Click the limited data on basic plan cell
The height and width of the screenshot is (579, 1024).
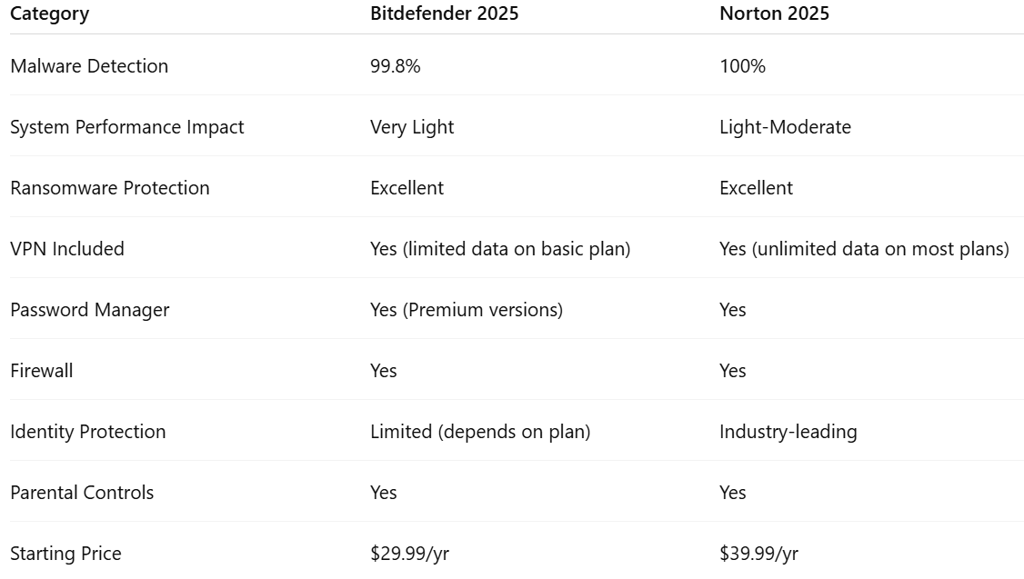pos(500,249)
